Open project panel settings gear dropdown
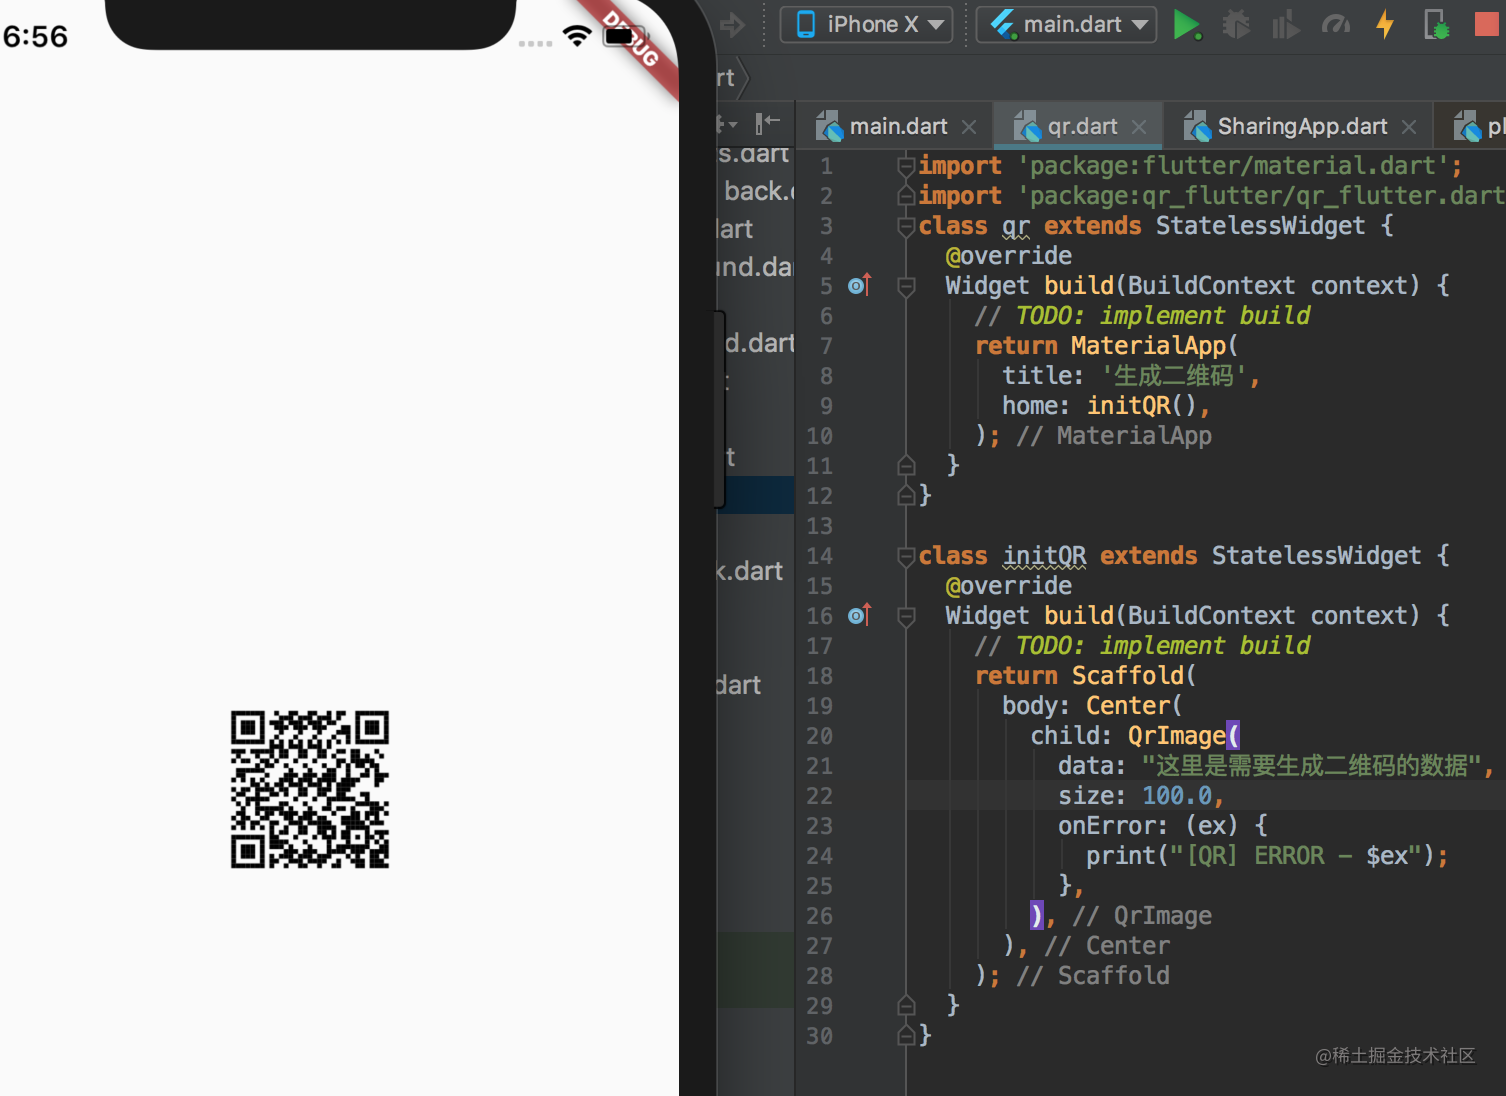 tap(726, 124)
